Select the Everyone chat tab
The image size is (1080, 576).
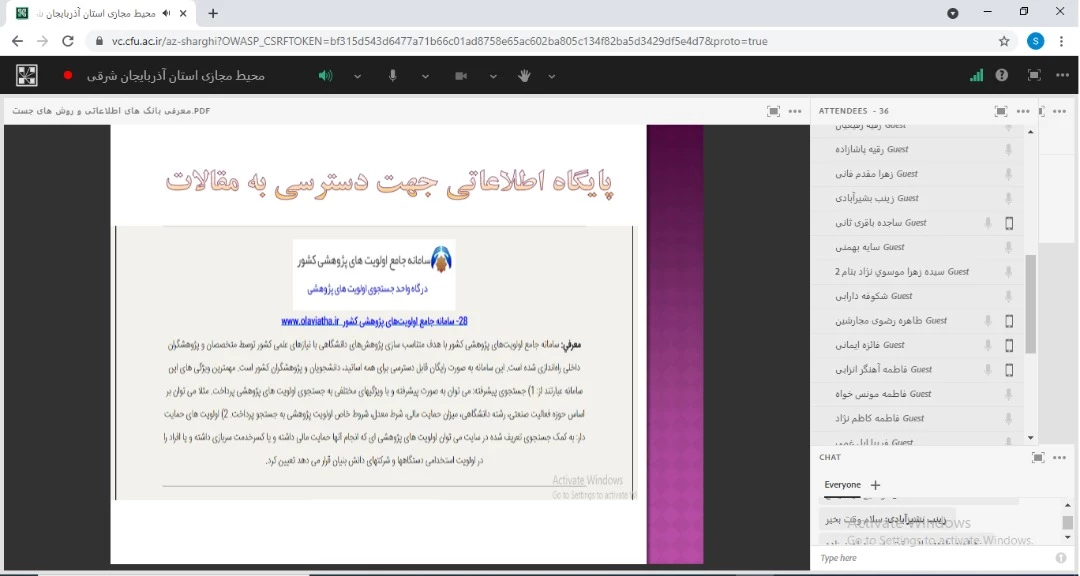click(x=842, y=485)
